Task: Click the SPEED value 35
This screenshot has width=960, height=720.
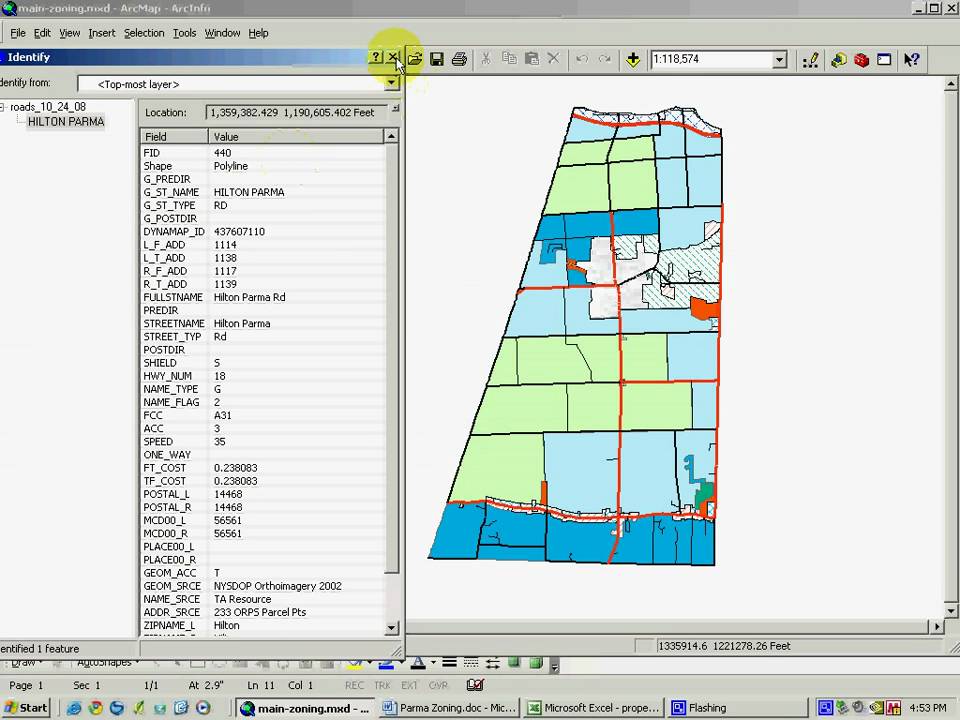Action: [x=219, y=441]
